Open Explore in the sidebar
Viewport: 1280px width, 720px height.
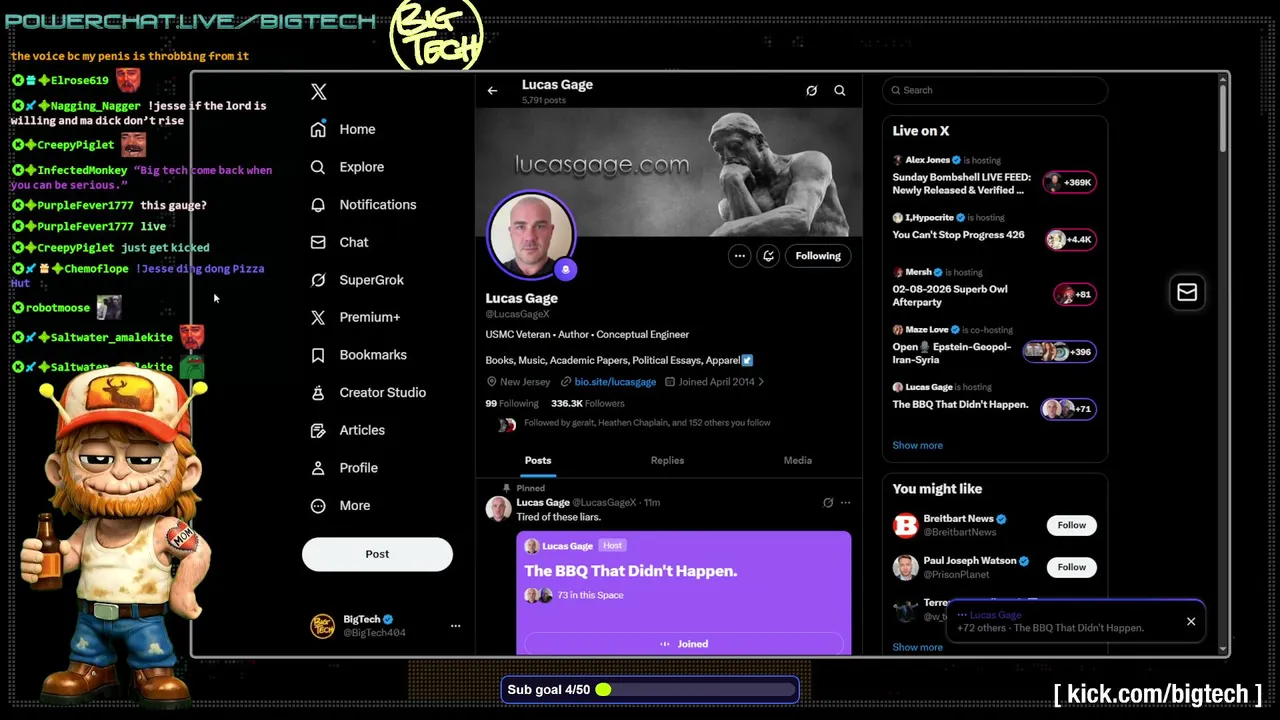point(347,167)
